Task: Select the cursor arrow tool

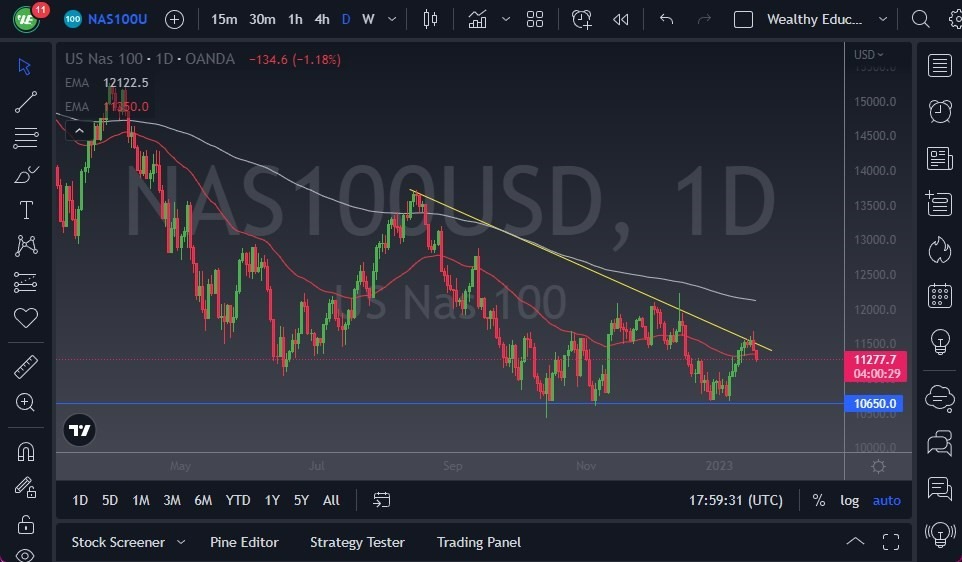Action: tap(25, 66)
